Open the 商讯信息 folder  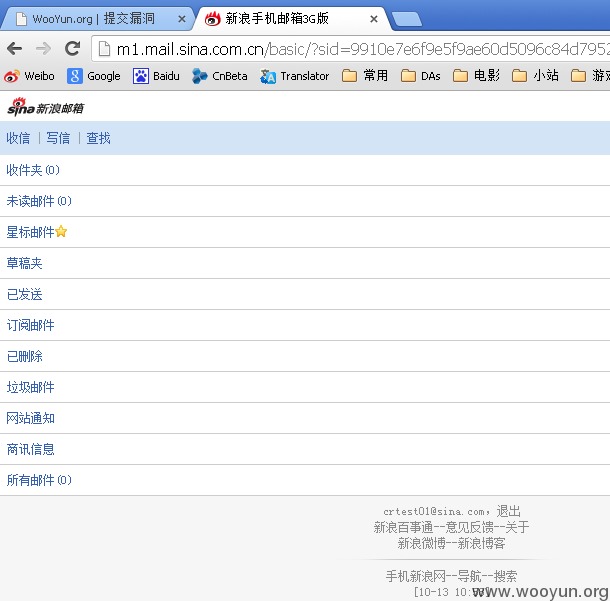(30, 449)
